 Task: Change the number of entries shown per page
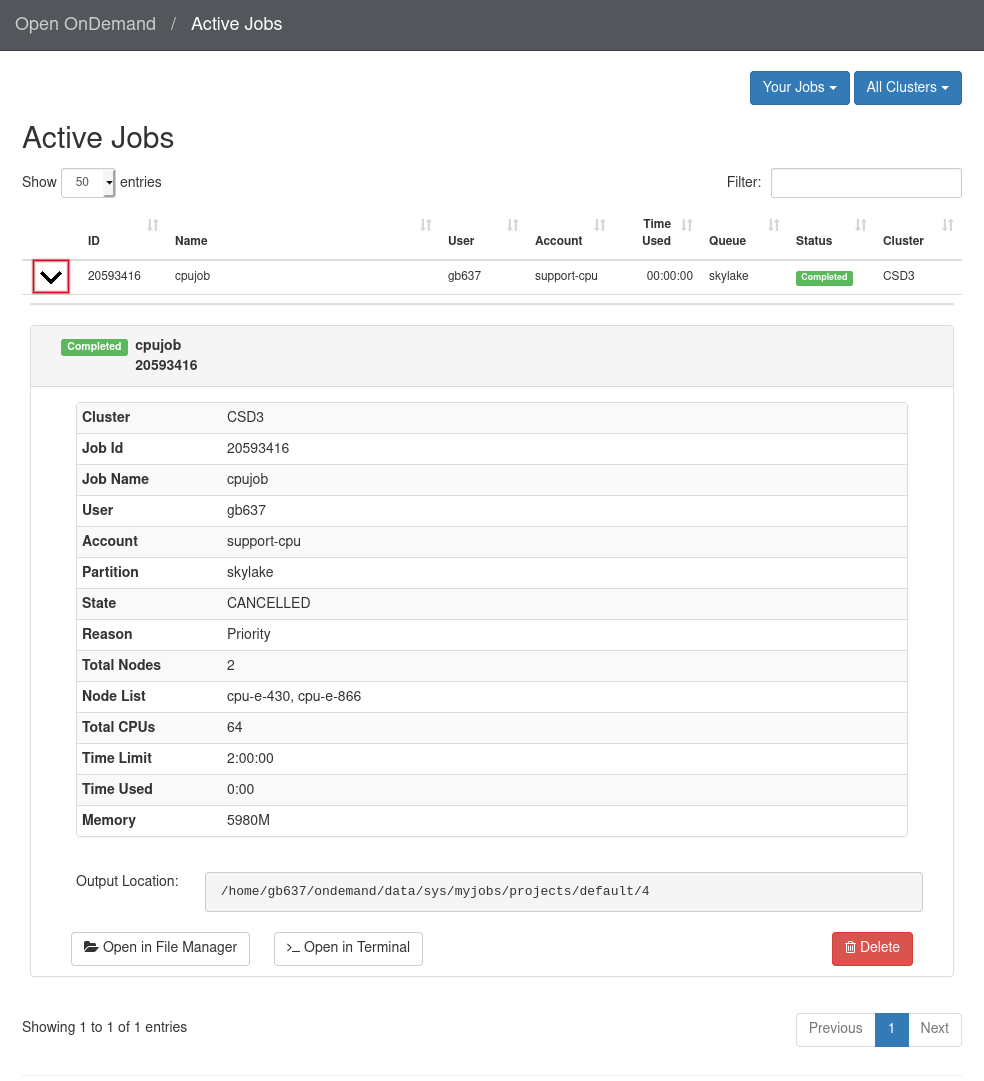tap(88, 182)
